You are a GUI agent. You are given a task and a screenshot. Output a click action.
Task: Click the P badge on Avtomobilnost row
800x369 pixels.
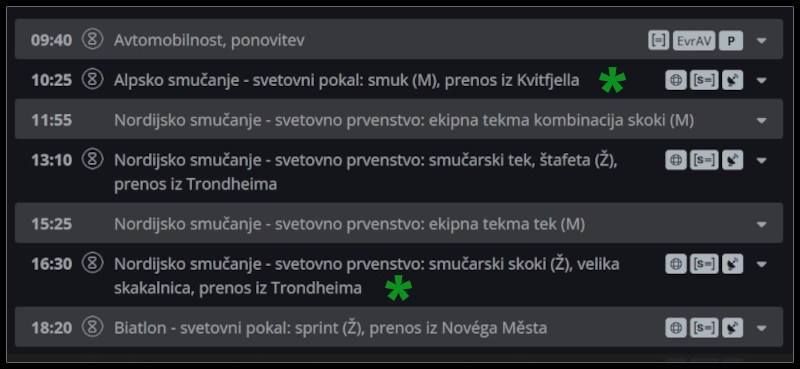pyautogui.click(x=731, y=40)
